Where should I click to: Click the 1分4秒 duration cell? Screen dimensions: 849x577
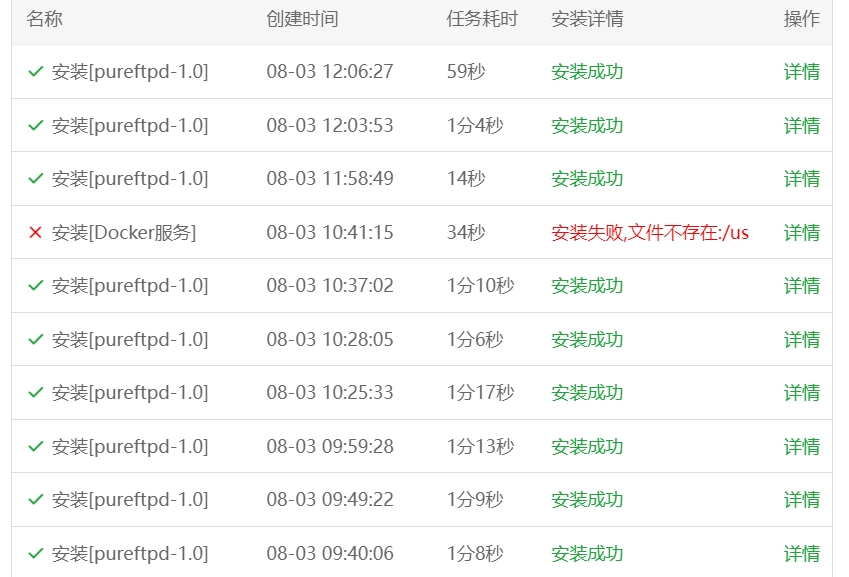pyautogui.click(x=475, y=126)
